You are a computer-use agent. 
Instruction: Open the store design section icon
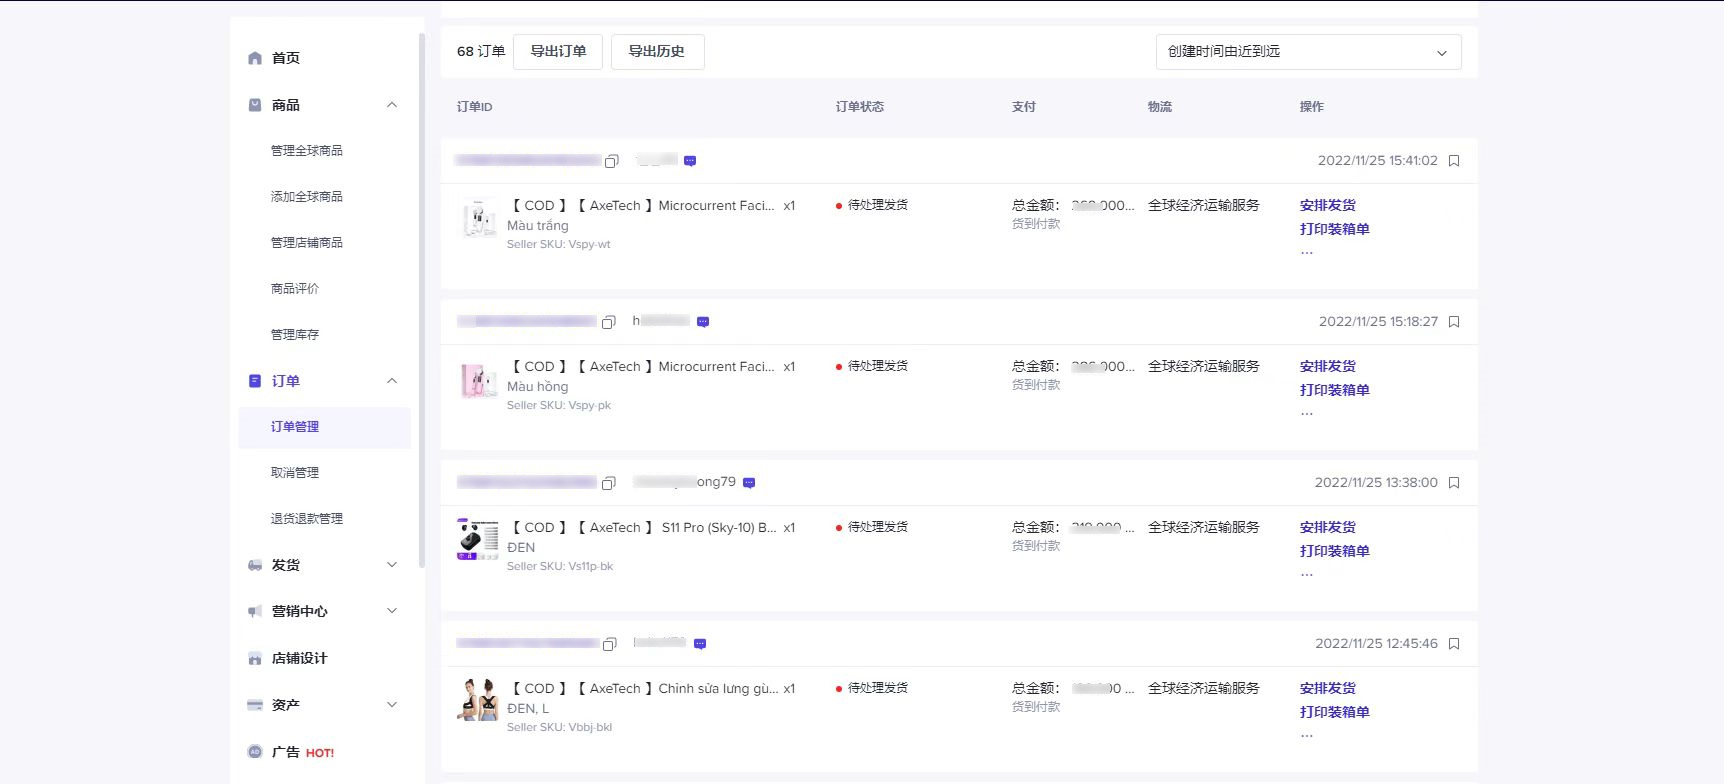[x=255, y=658]
